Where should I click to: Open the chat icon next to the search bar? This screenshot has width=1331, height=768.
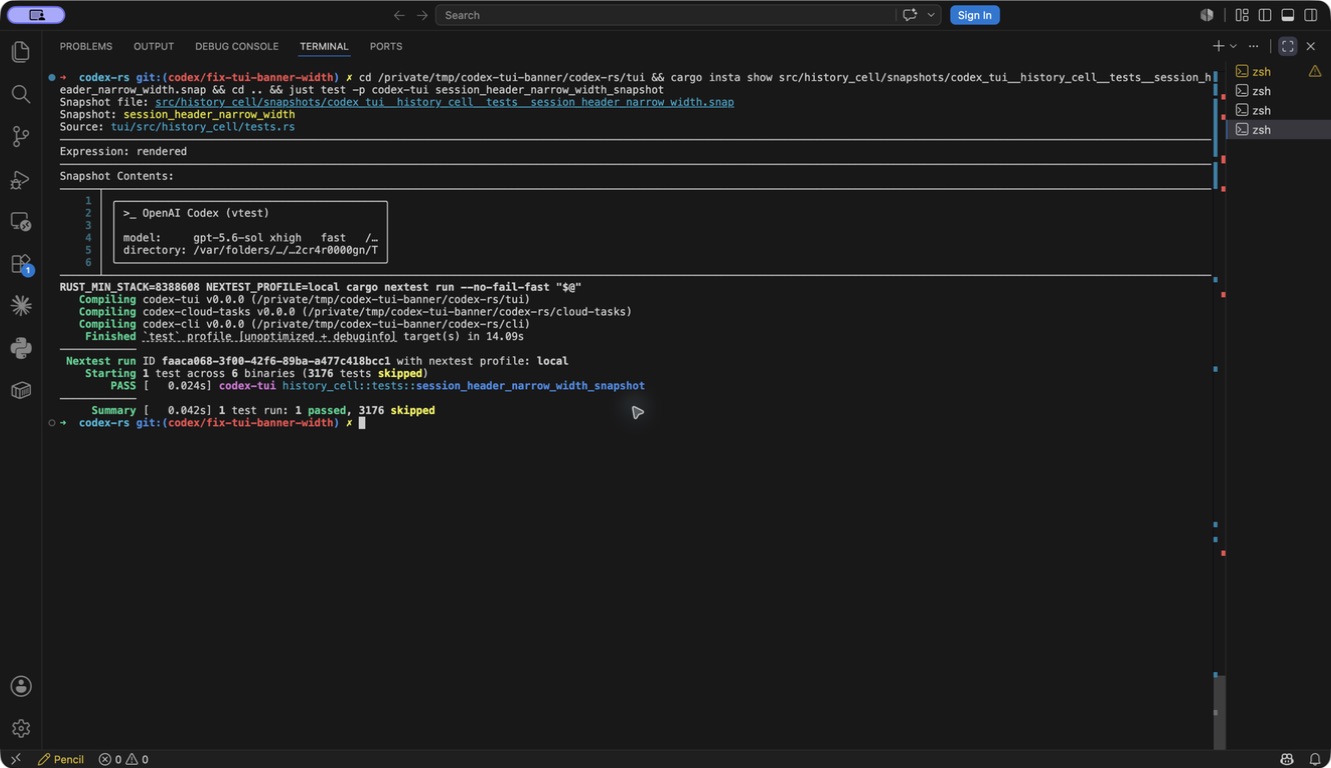(910, 15)
